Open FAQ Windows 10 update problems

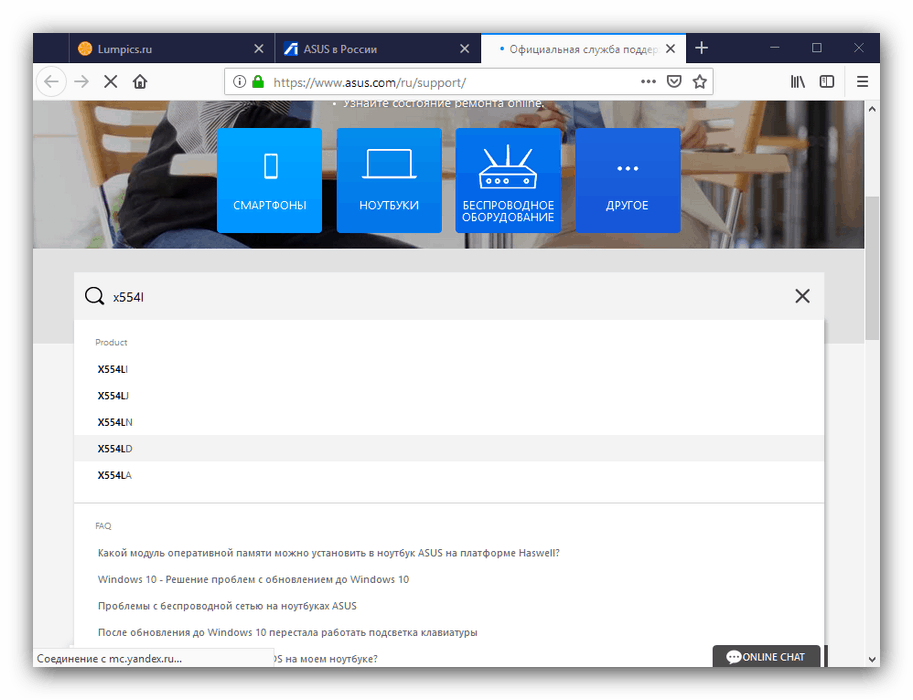[x=253, y=579]
